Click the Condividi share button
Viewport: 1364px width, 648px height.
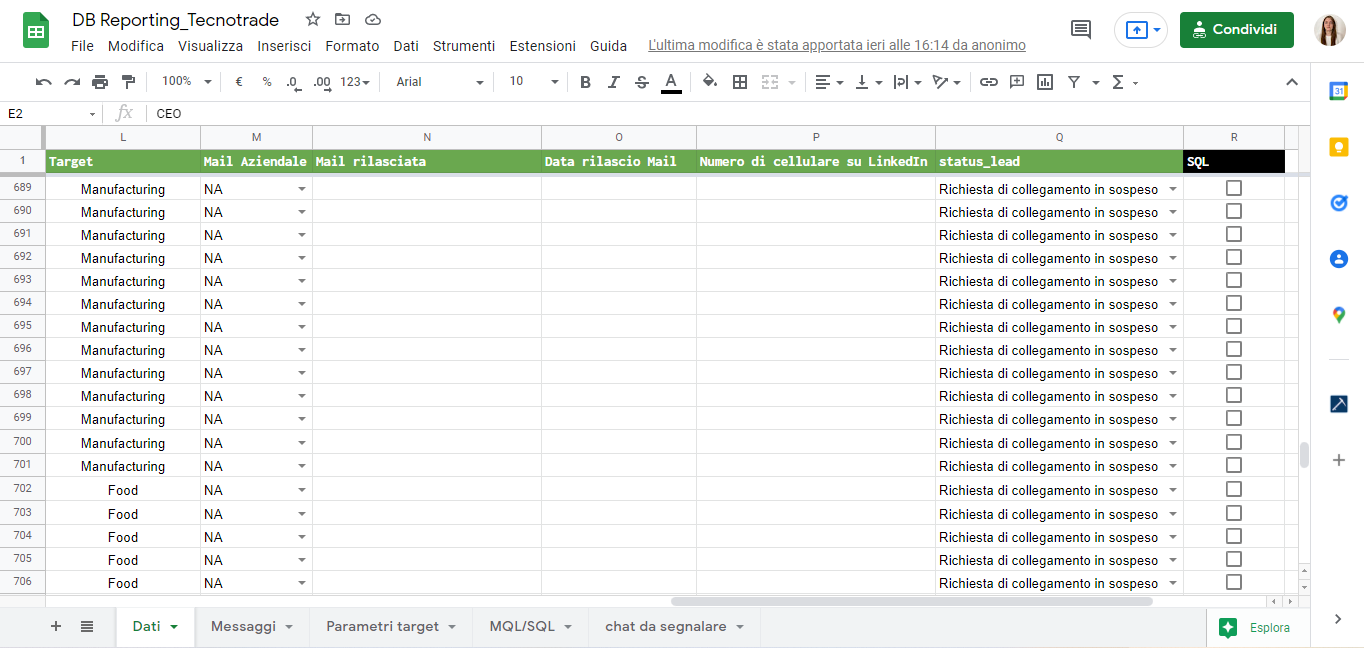pos(1236,30)
